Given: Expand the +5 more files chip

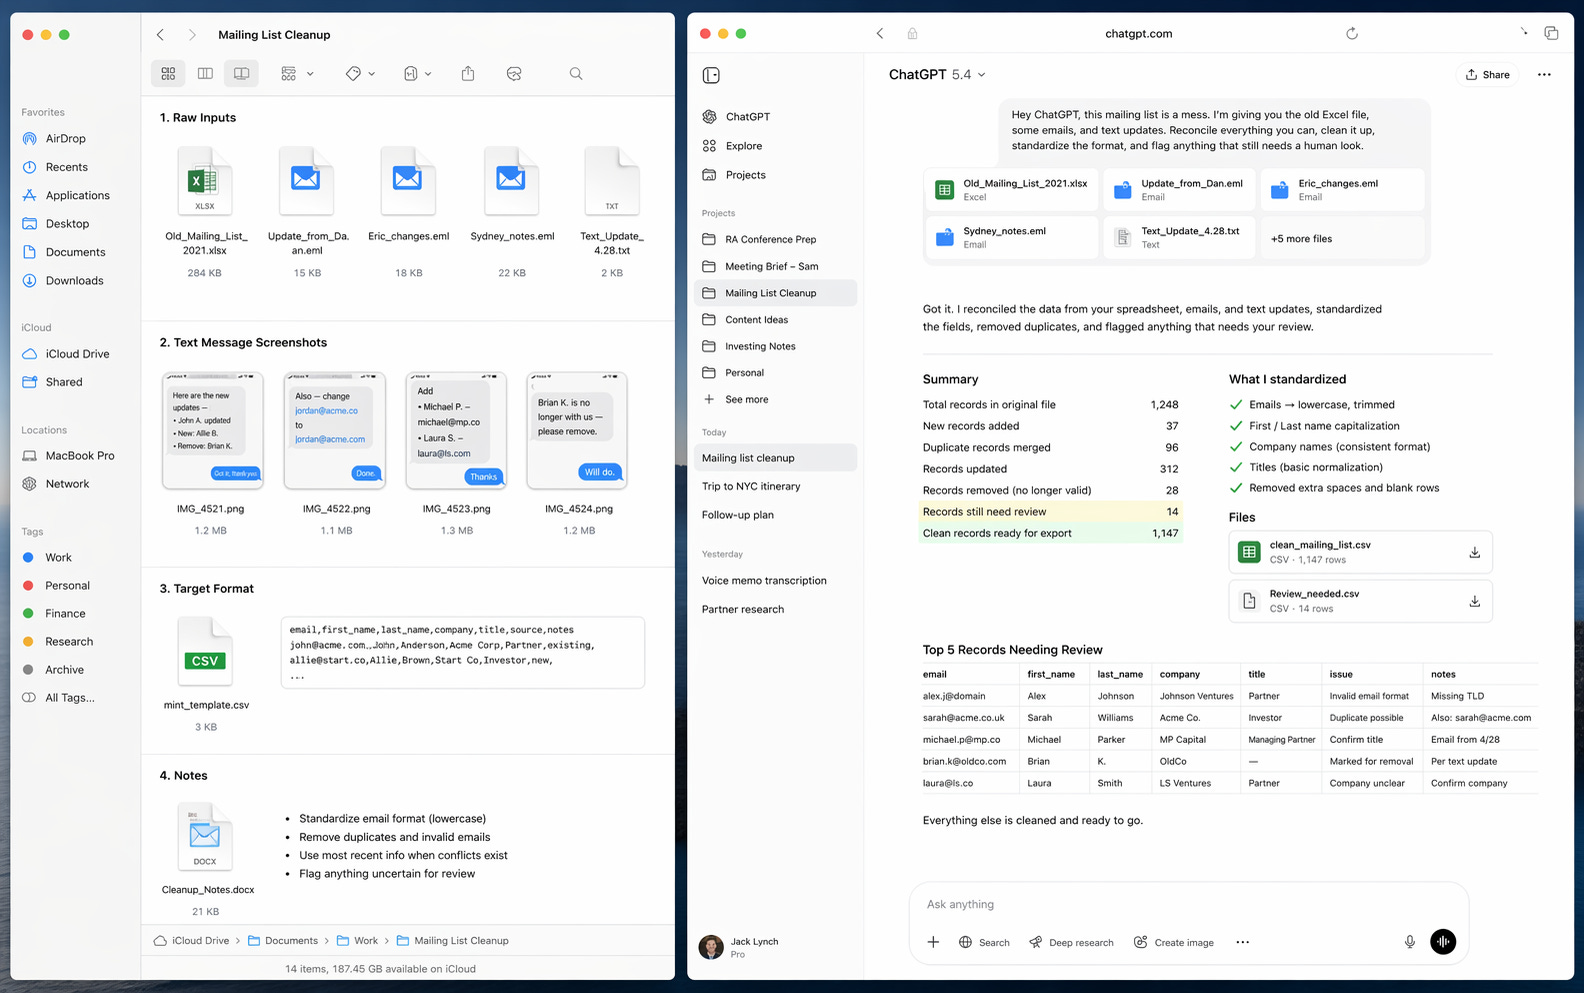Looking at the screenshot, I should (1342, 239).
